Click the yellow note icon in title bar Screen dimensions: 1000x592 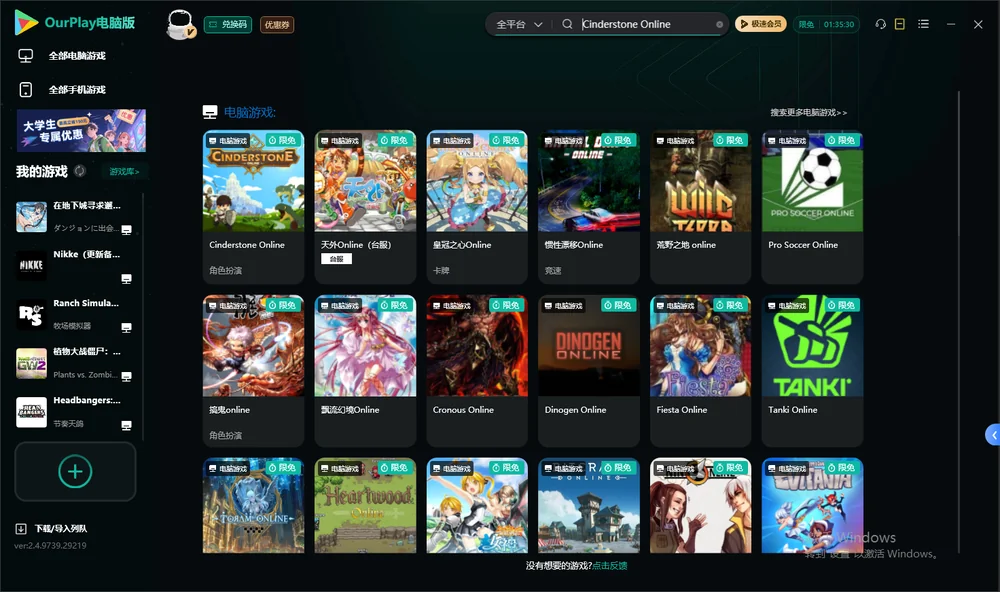coord(900,24)
